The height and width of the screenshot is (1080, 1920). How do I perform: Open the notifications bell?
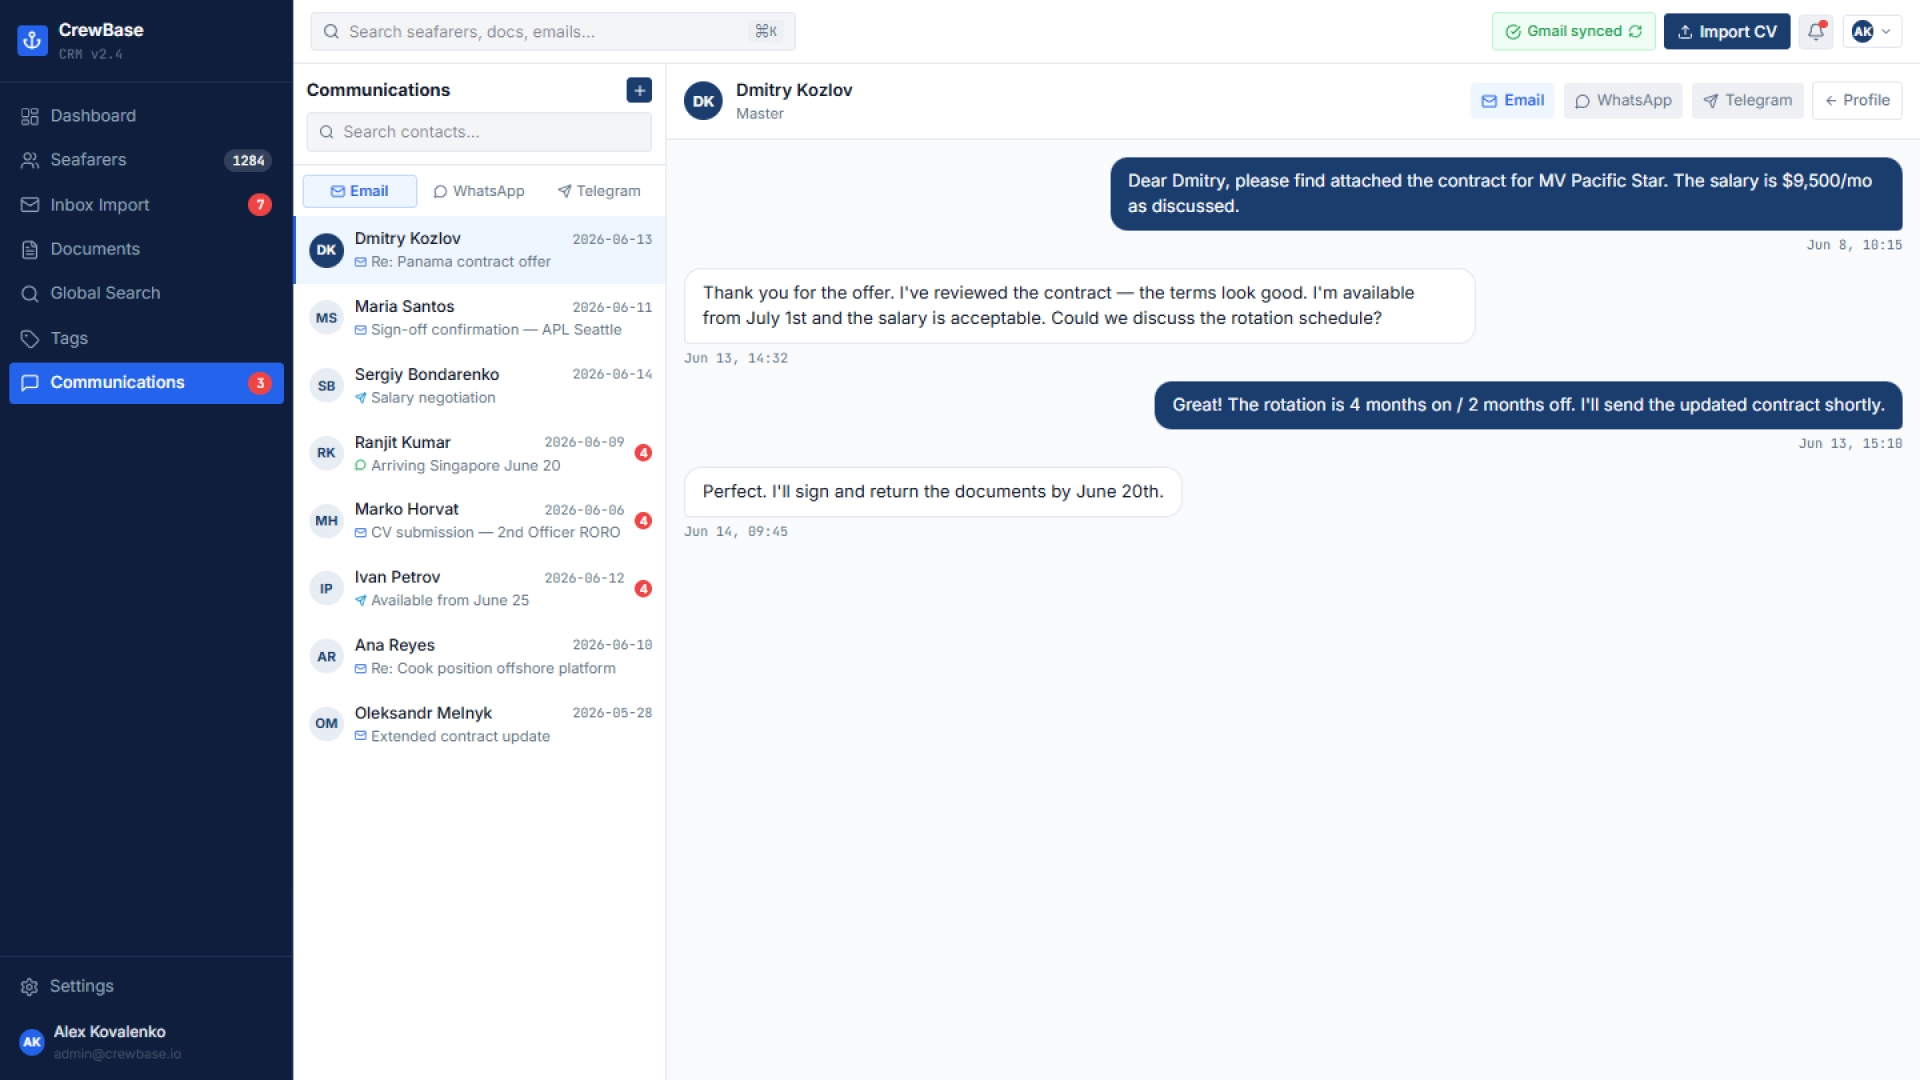(1816, 31)
